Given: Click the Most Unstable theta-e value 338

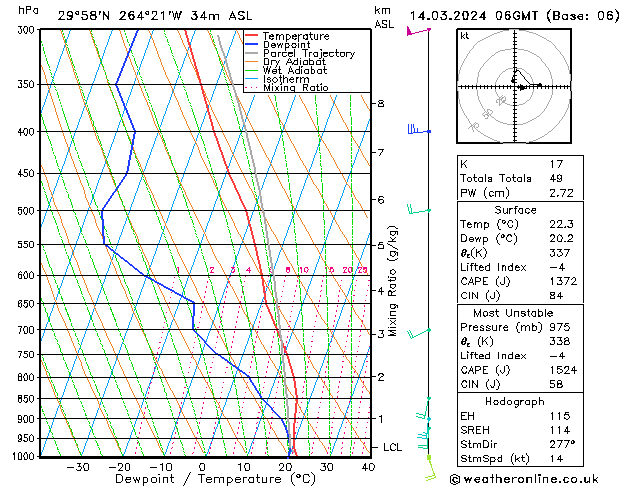Looking at the screenshot, I should (560, 341).
